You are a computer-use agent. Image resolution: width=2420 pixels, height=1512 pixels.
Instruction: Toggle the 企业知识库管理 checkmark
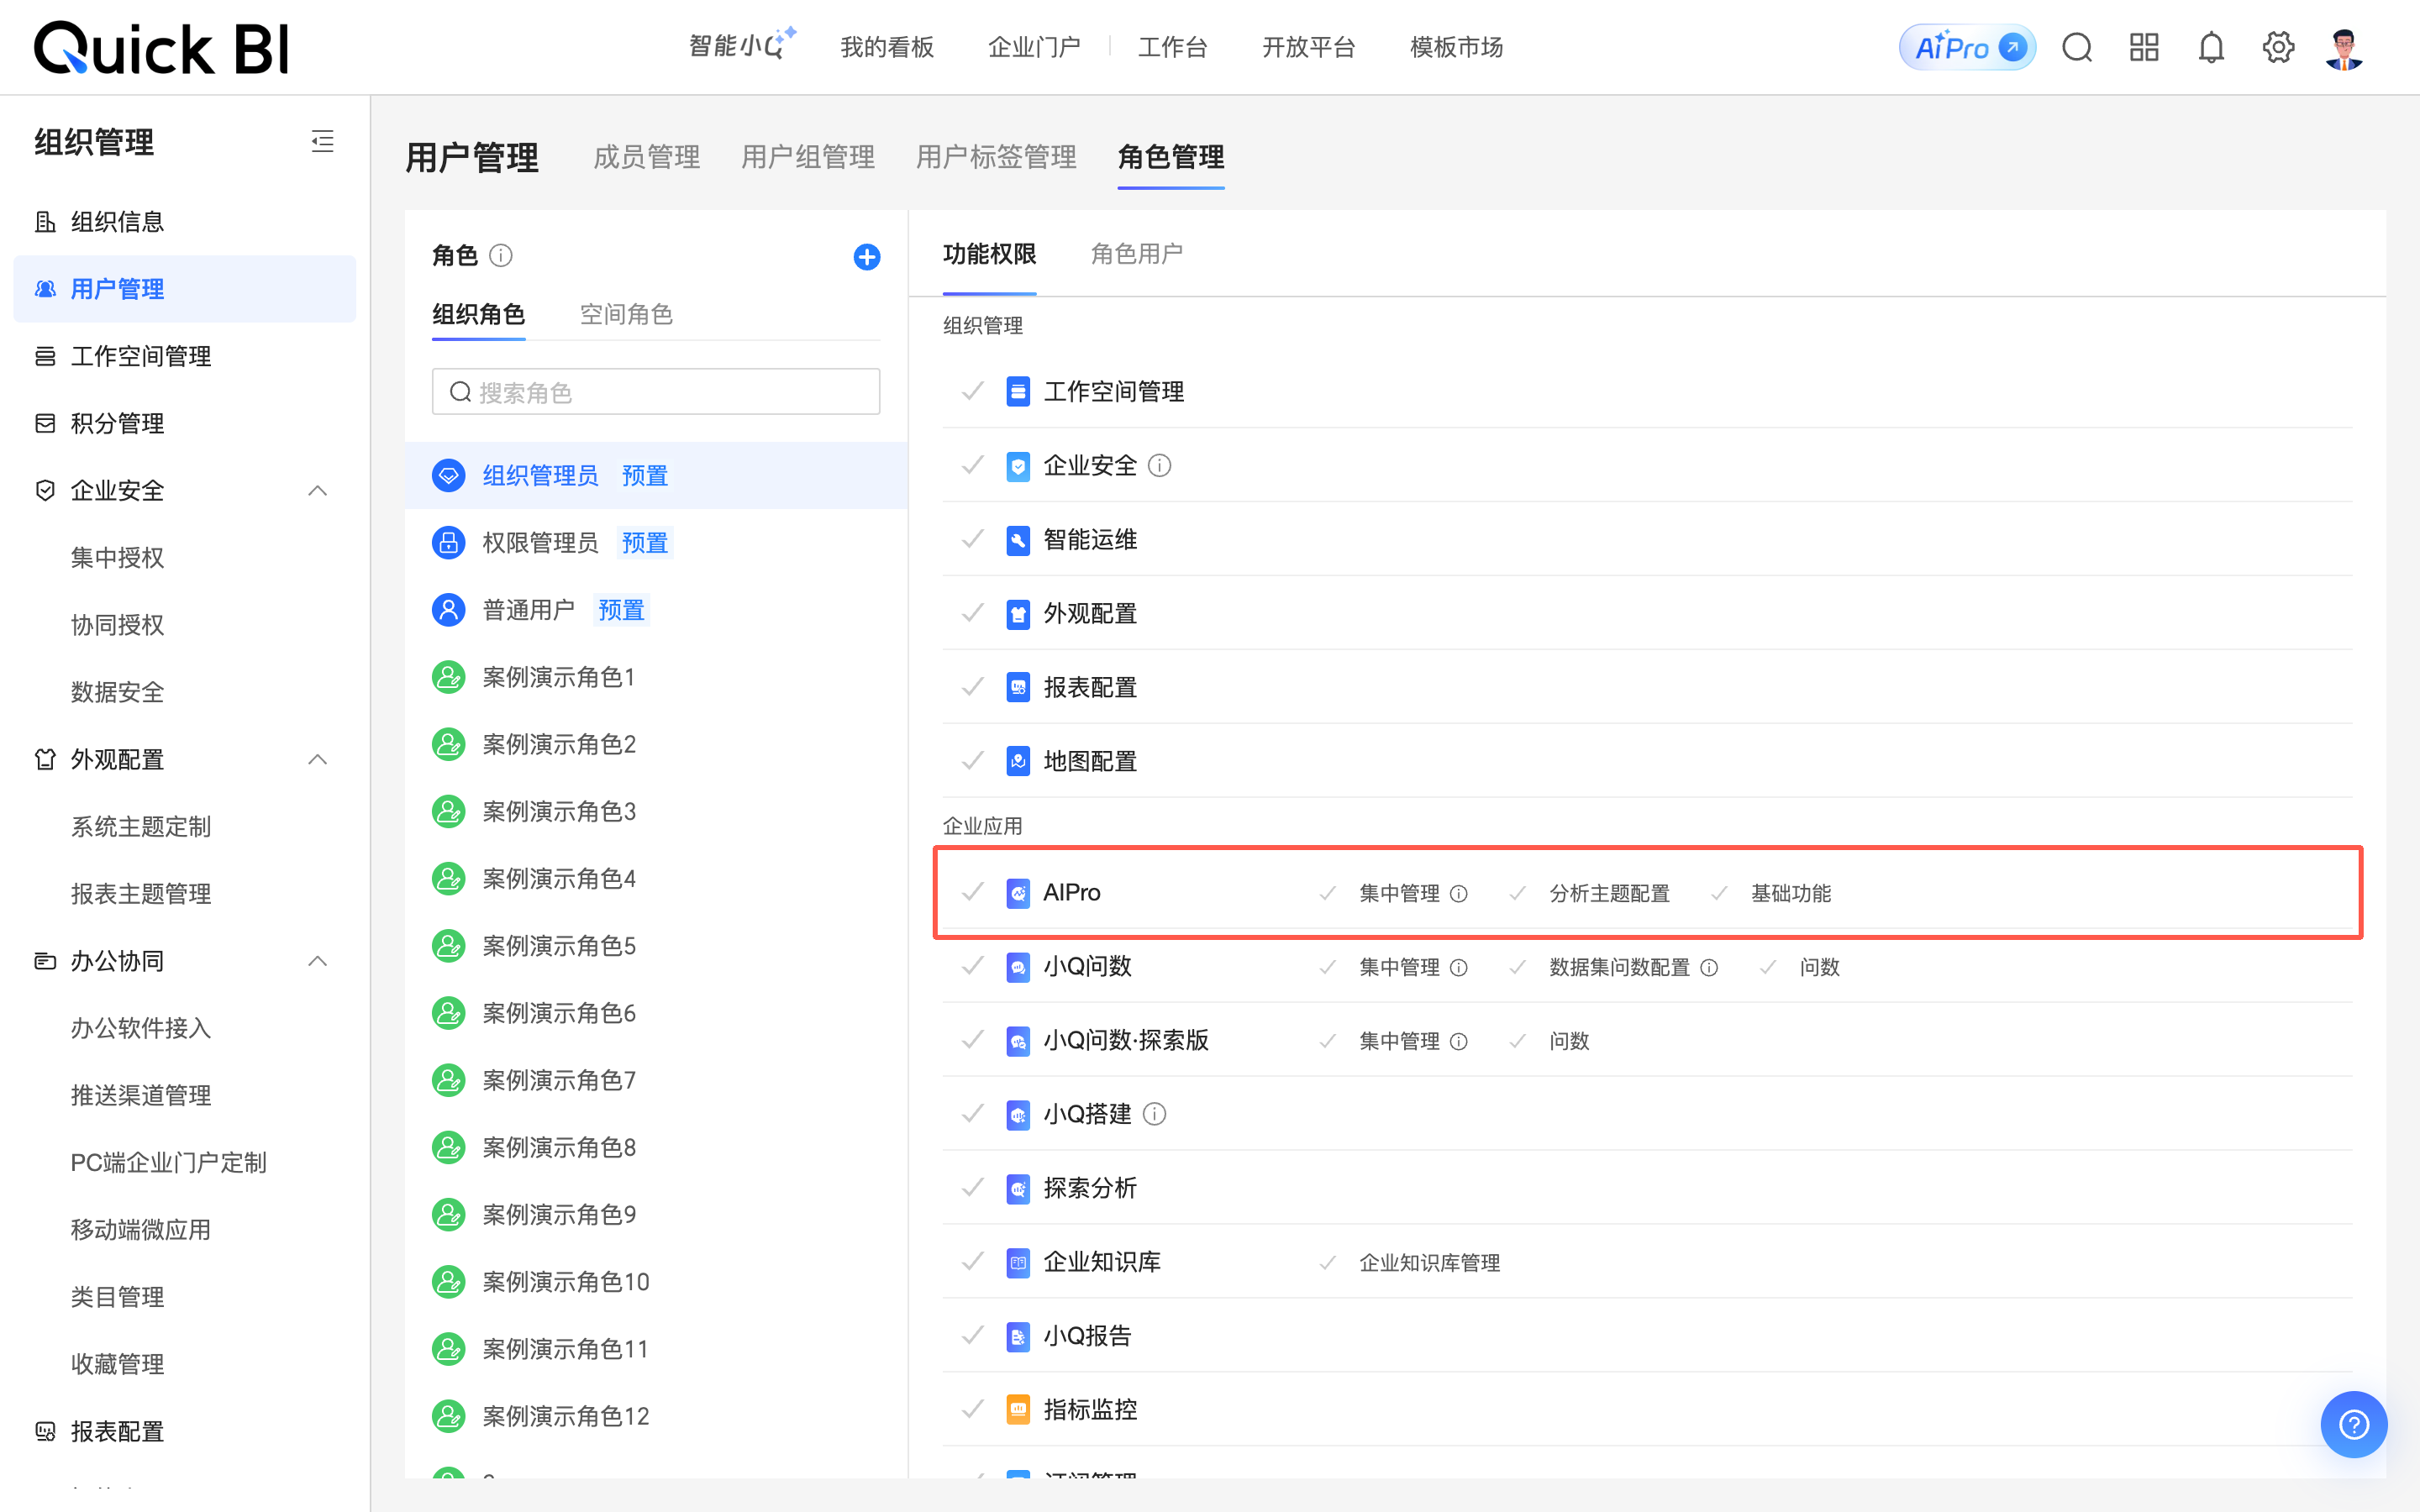(1327, 1263)
